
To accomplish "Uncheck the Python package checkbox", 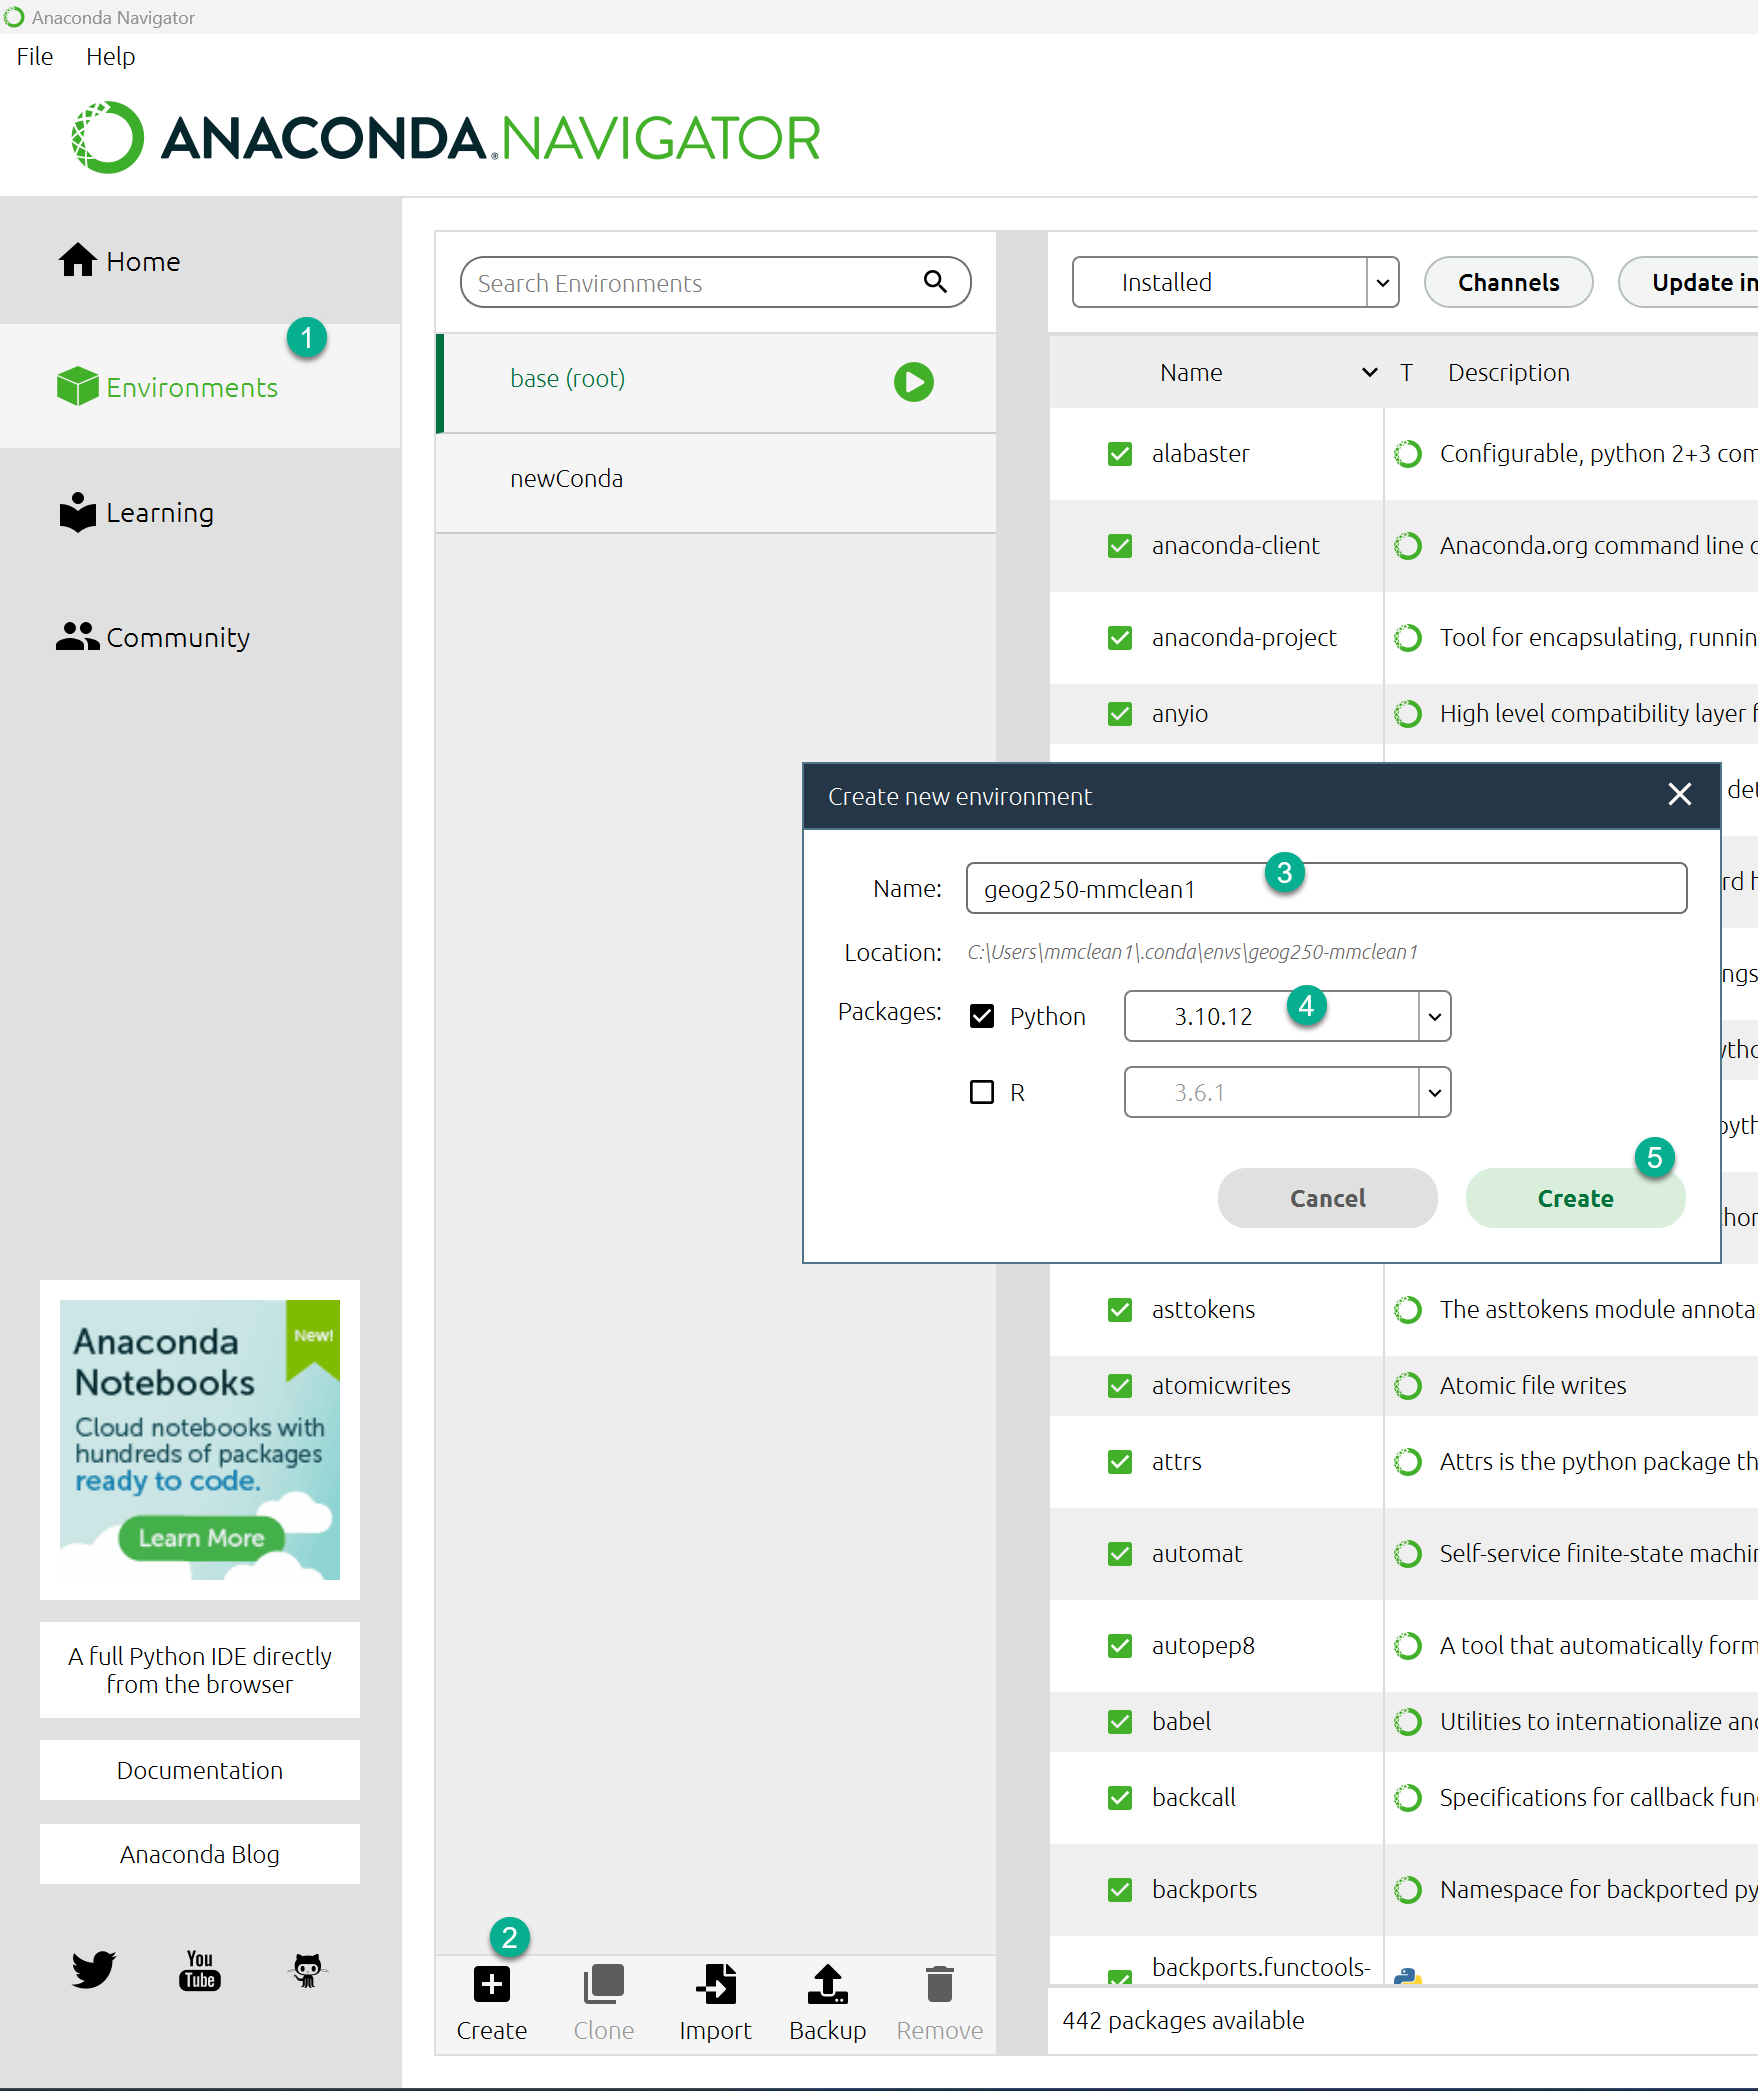I will pos(982,1016).
